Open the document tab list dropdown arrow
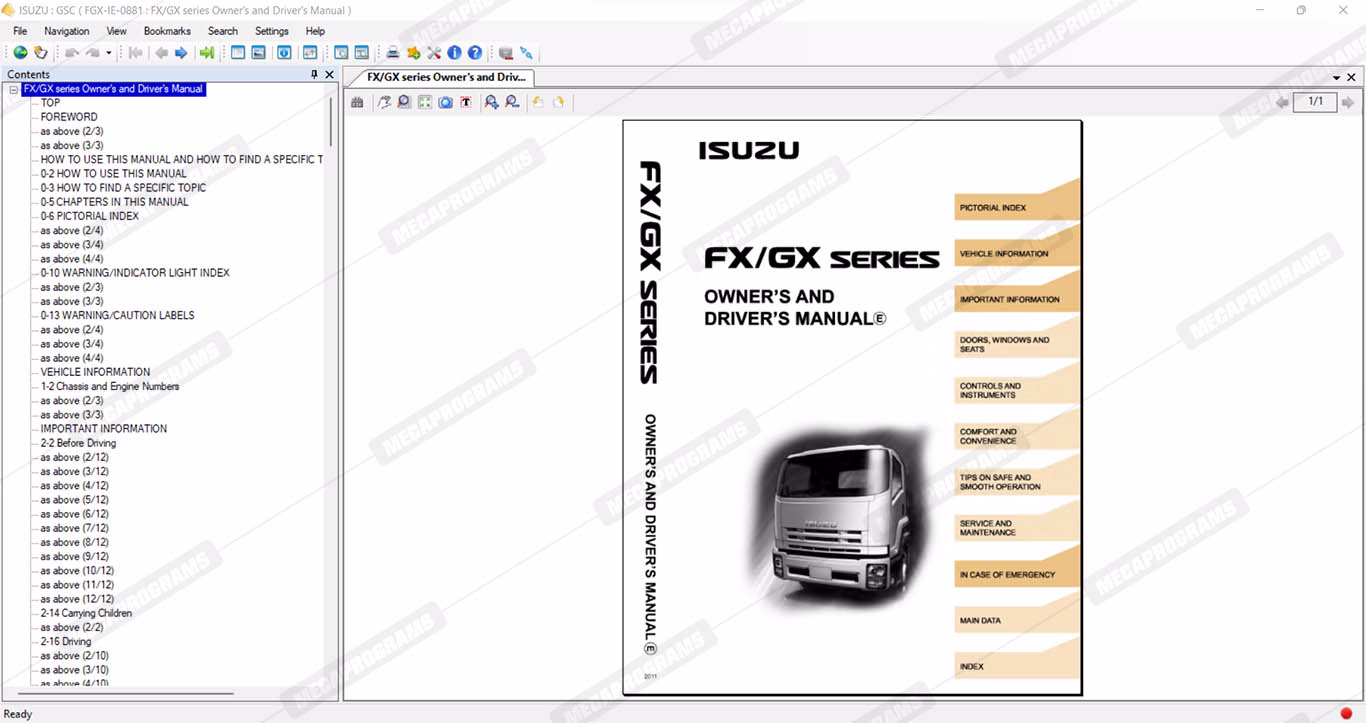 [x=1337, y=77]
